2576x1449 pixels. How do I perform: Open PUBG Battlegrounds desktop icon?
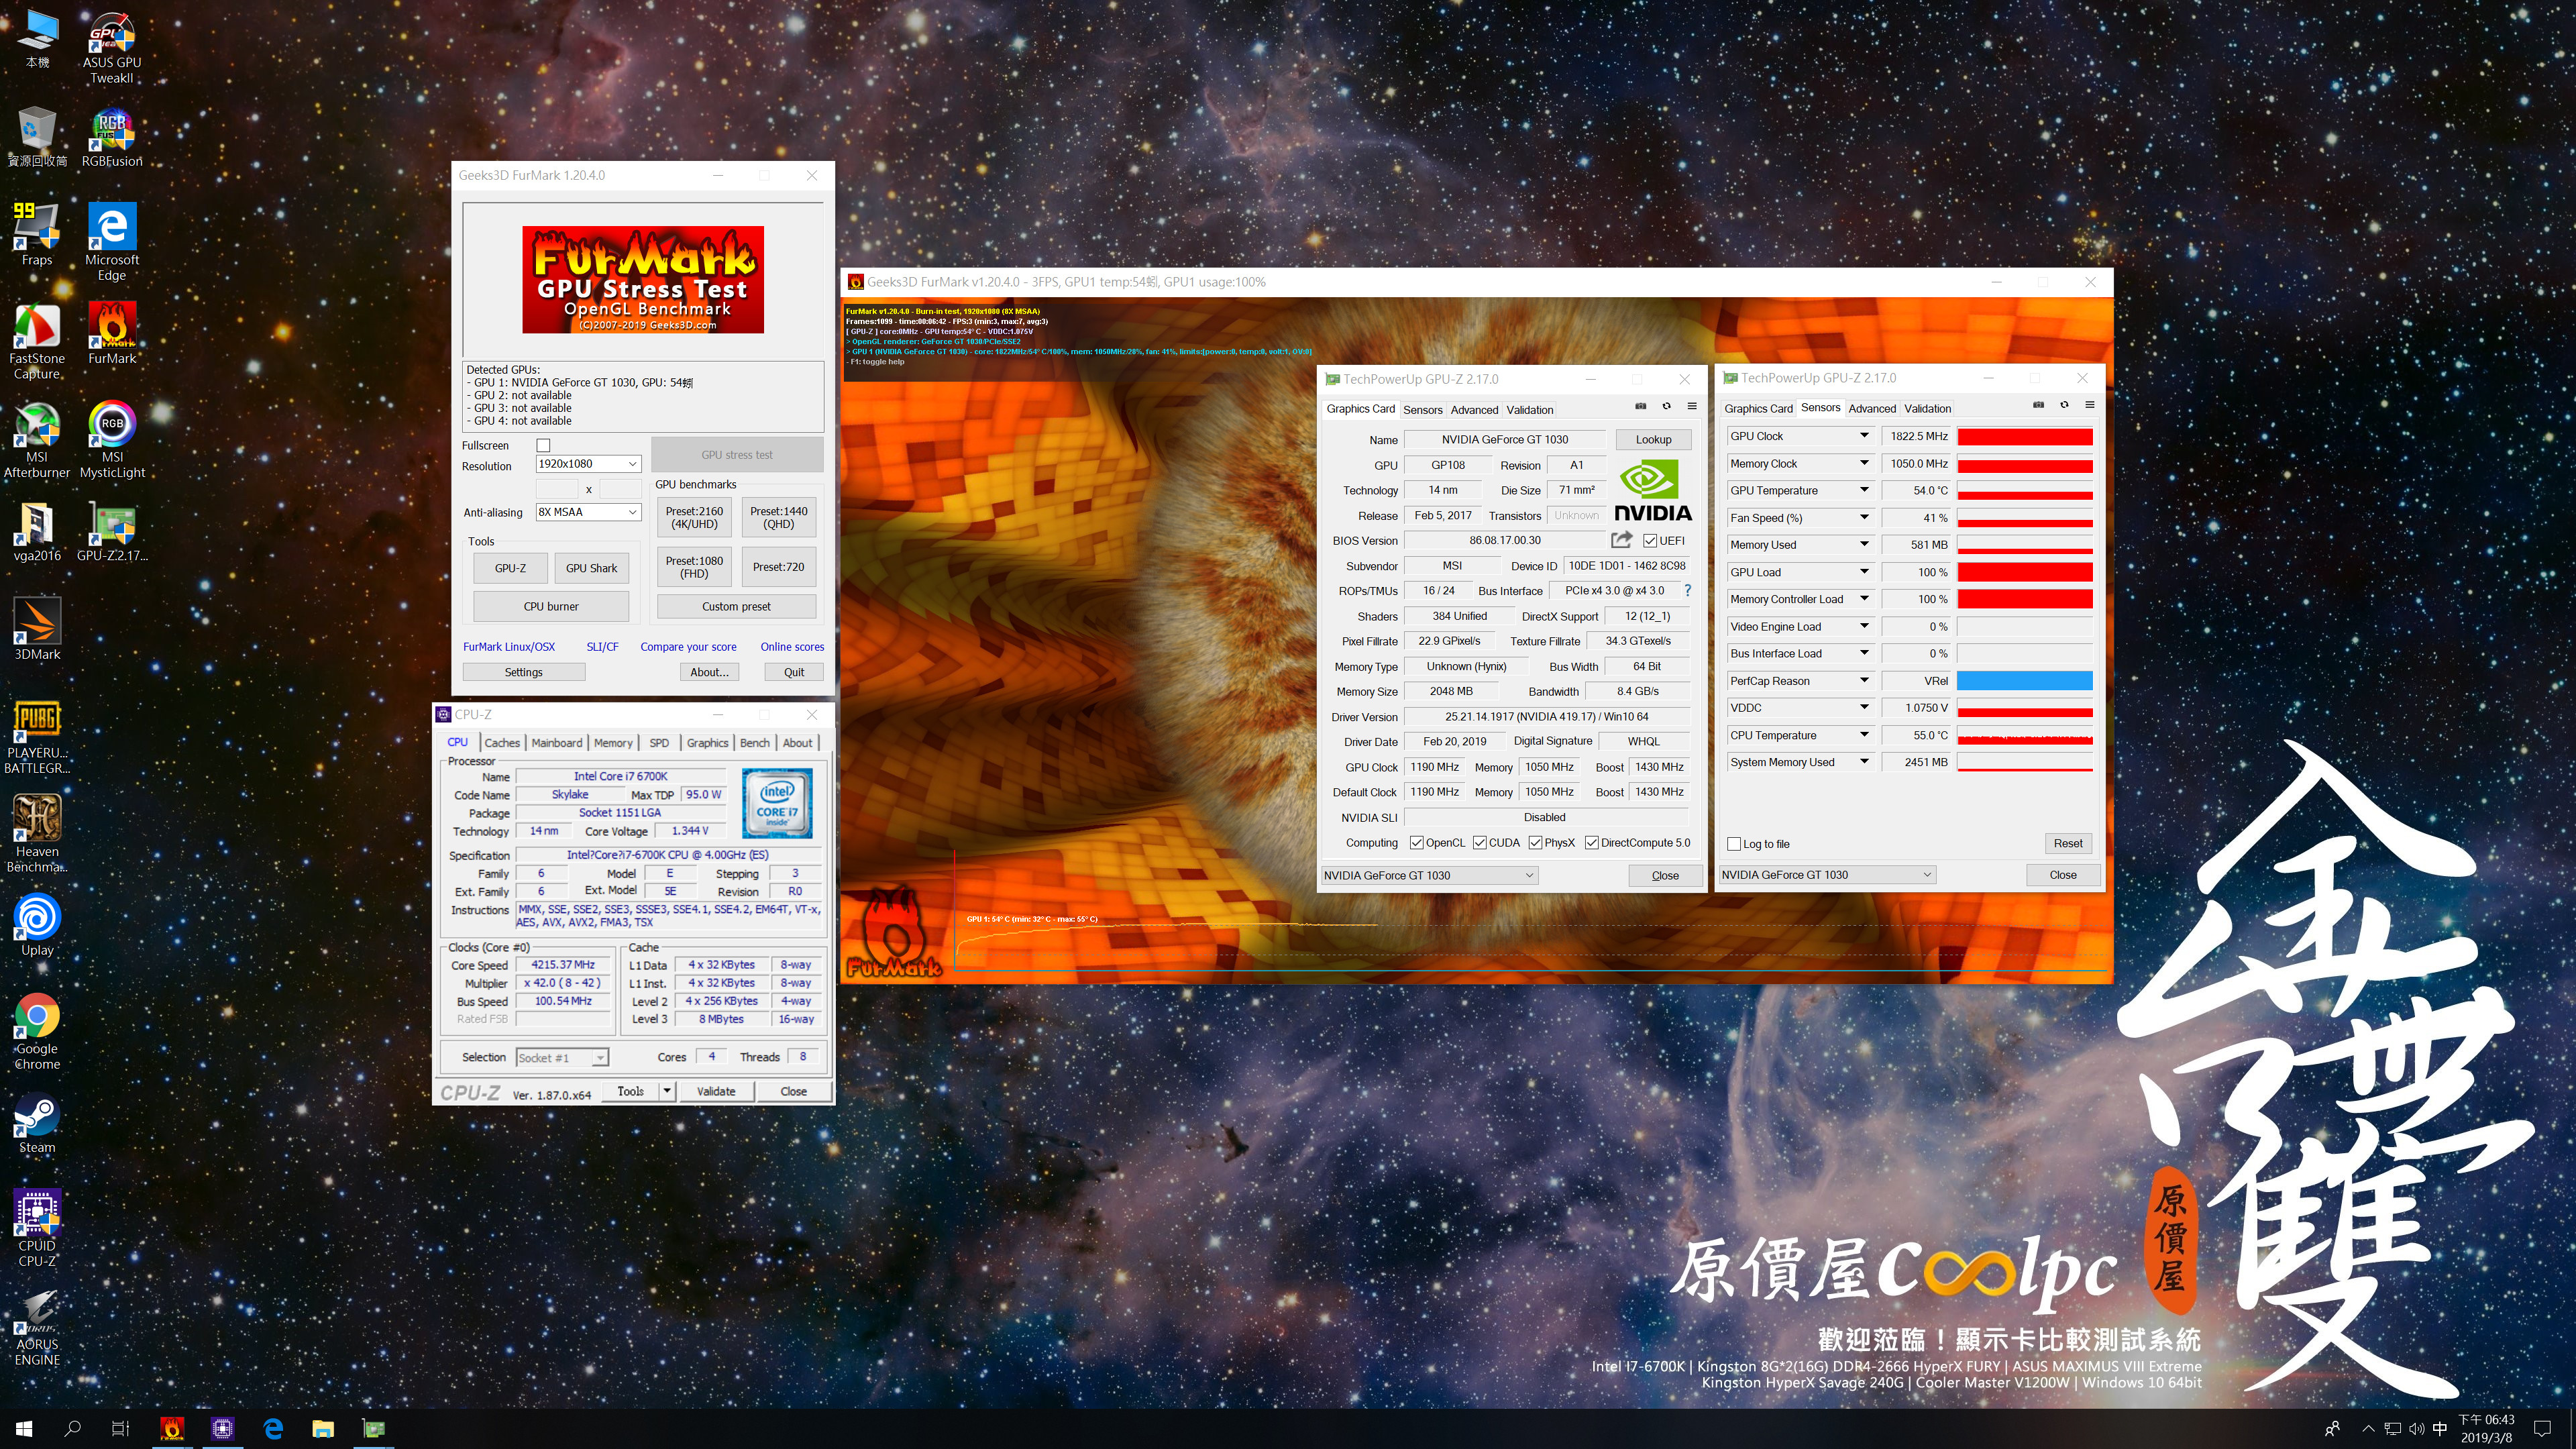point(37,736)
